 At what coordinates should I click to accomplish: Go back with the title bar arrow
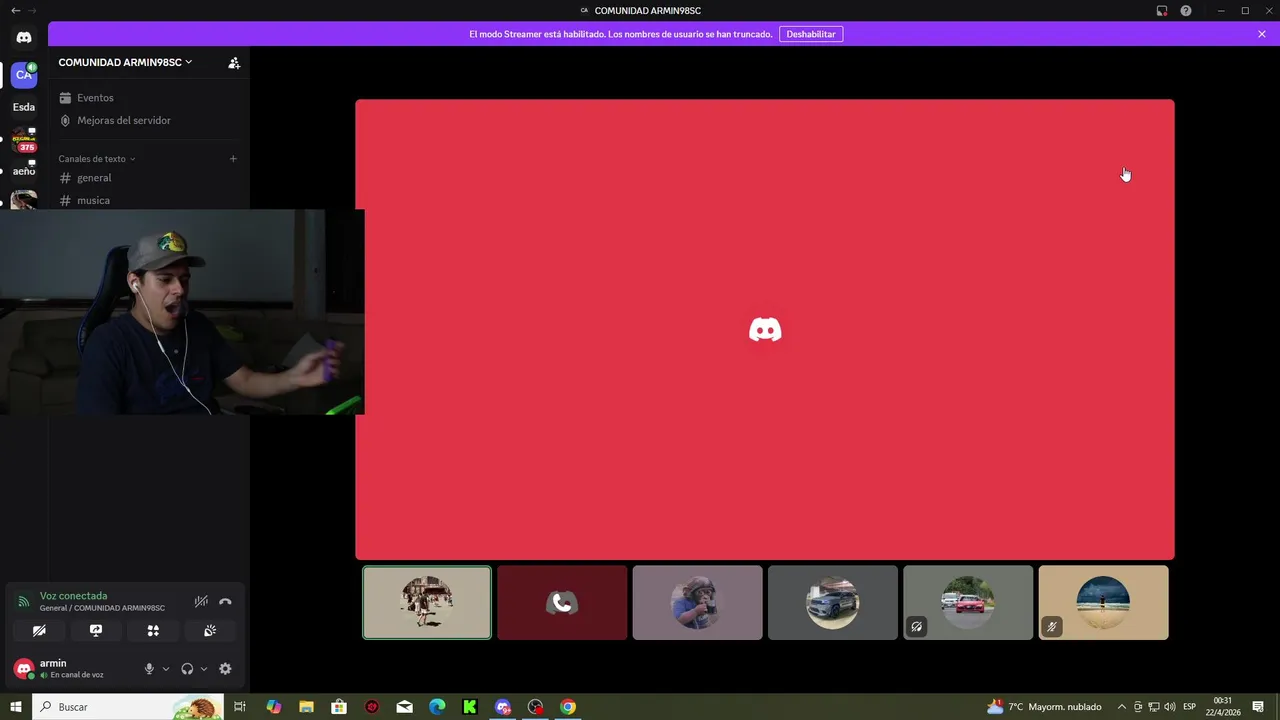click(15, 11)
